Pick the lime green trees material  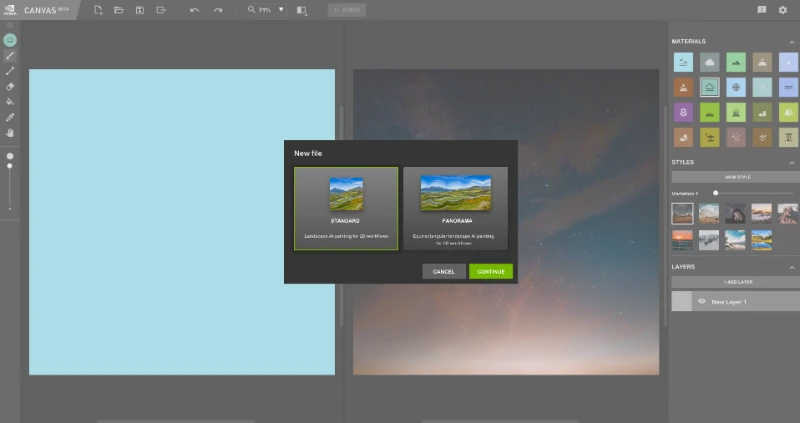pyautogui.click(x=789, y=112)
